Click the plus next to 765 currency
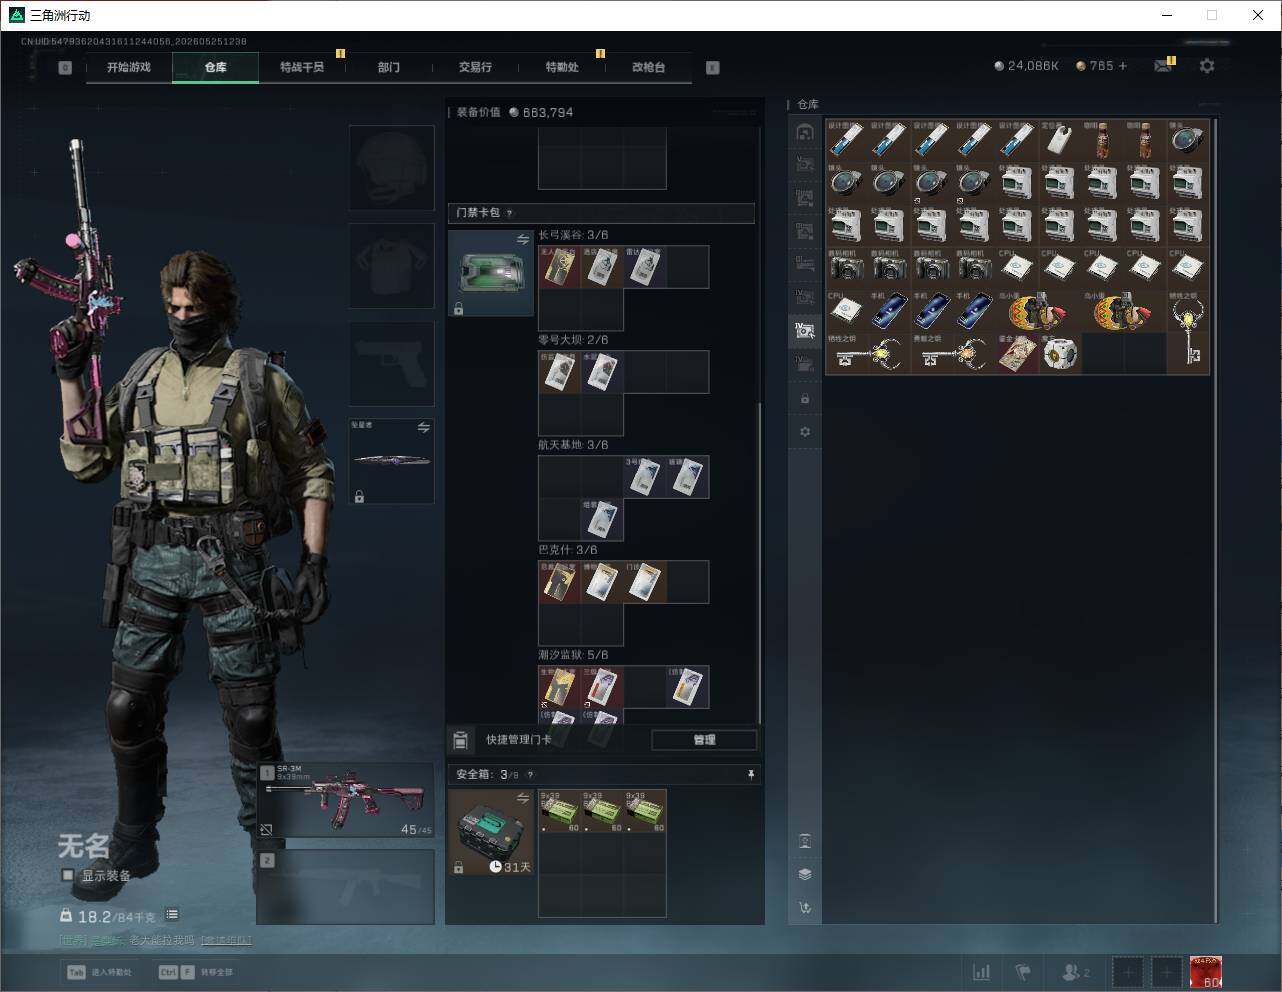 point(1123,66)
